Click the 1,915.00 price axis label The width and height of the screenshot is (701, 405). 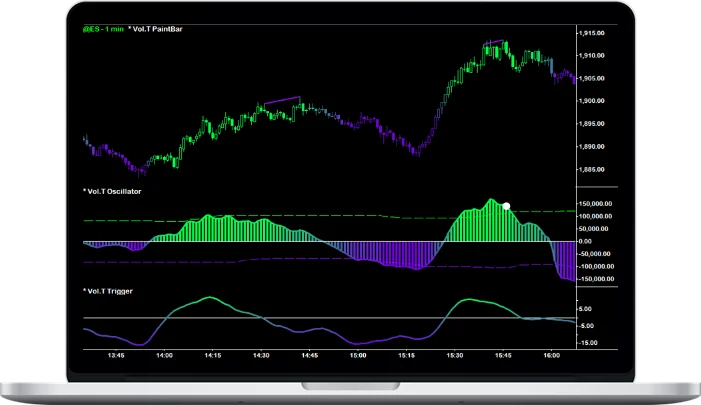click(x=593, y=33)
